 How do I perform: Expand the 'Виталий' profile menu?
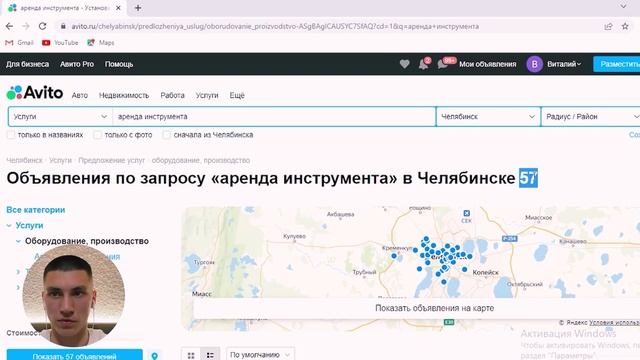[564, 64]
